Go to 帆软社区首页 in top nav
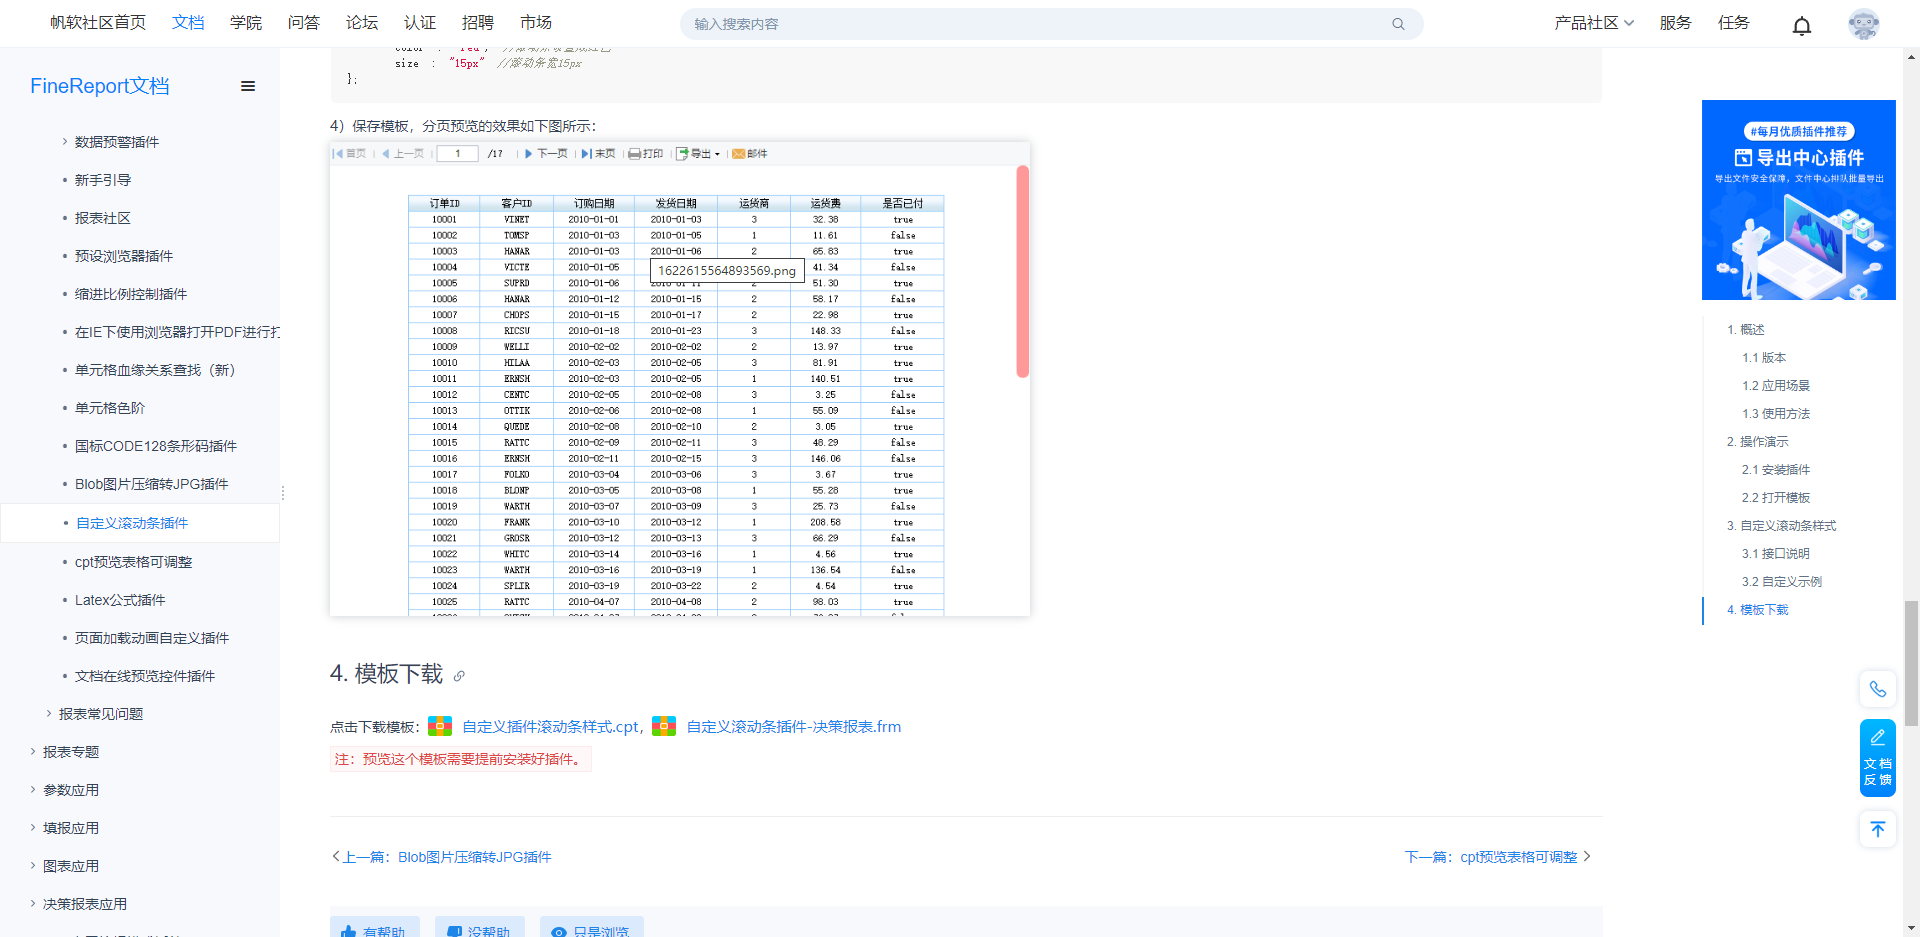Viewport: 1920px width, 937px height. (98, 23)
